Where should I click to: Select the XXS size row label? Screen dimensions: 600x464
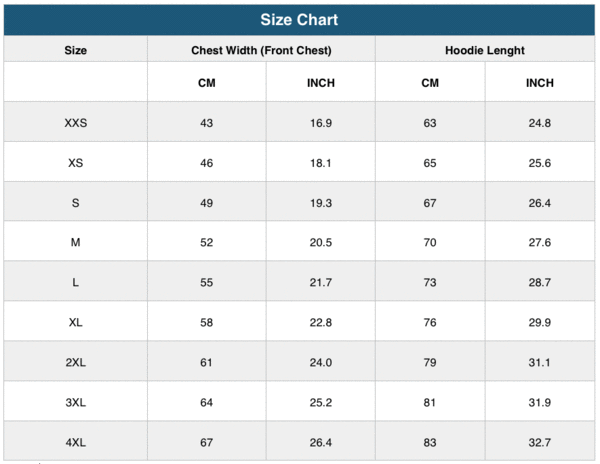pyautogui.click(x=75, y=123)
